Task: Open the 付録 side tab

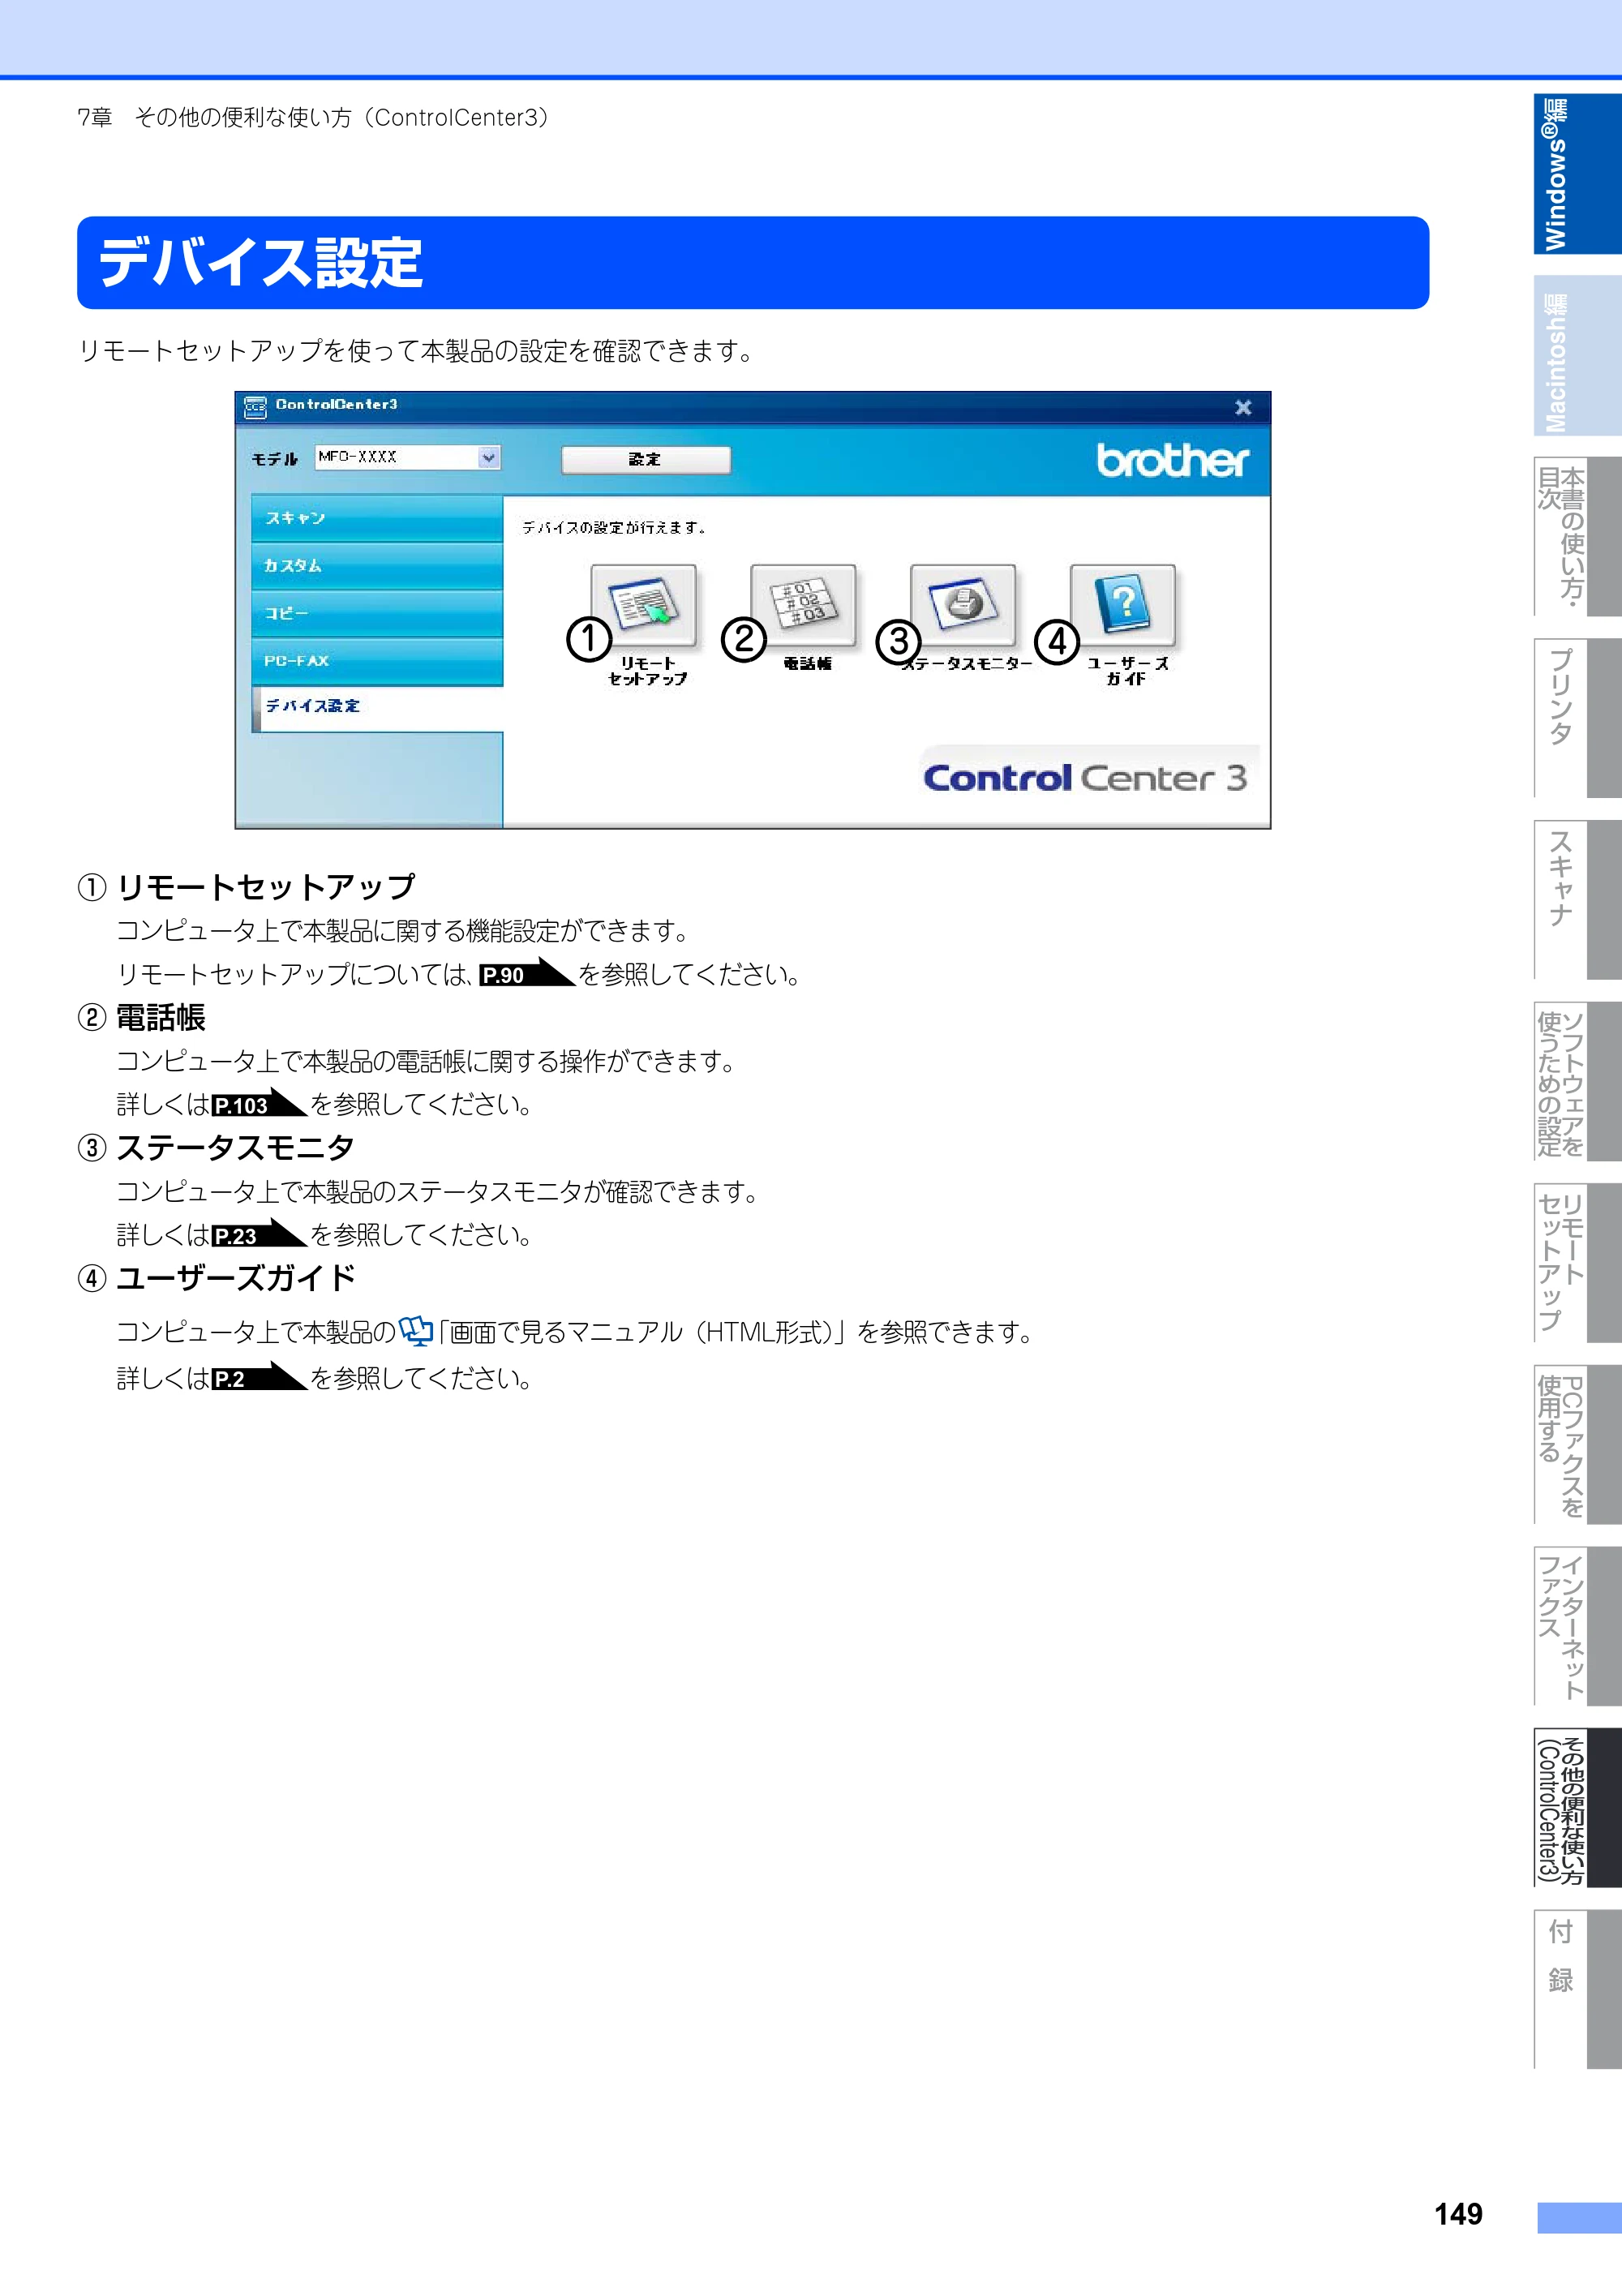Action: (1577, 1989)
